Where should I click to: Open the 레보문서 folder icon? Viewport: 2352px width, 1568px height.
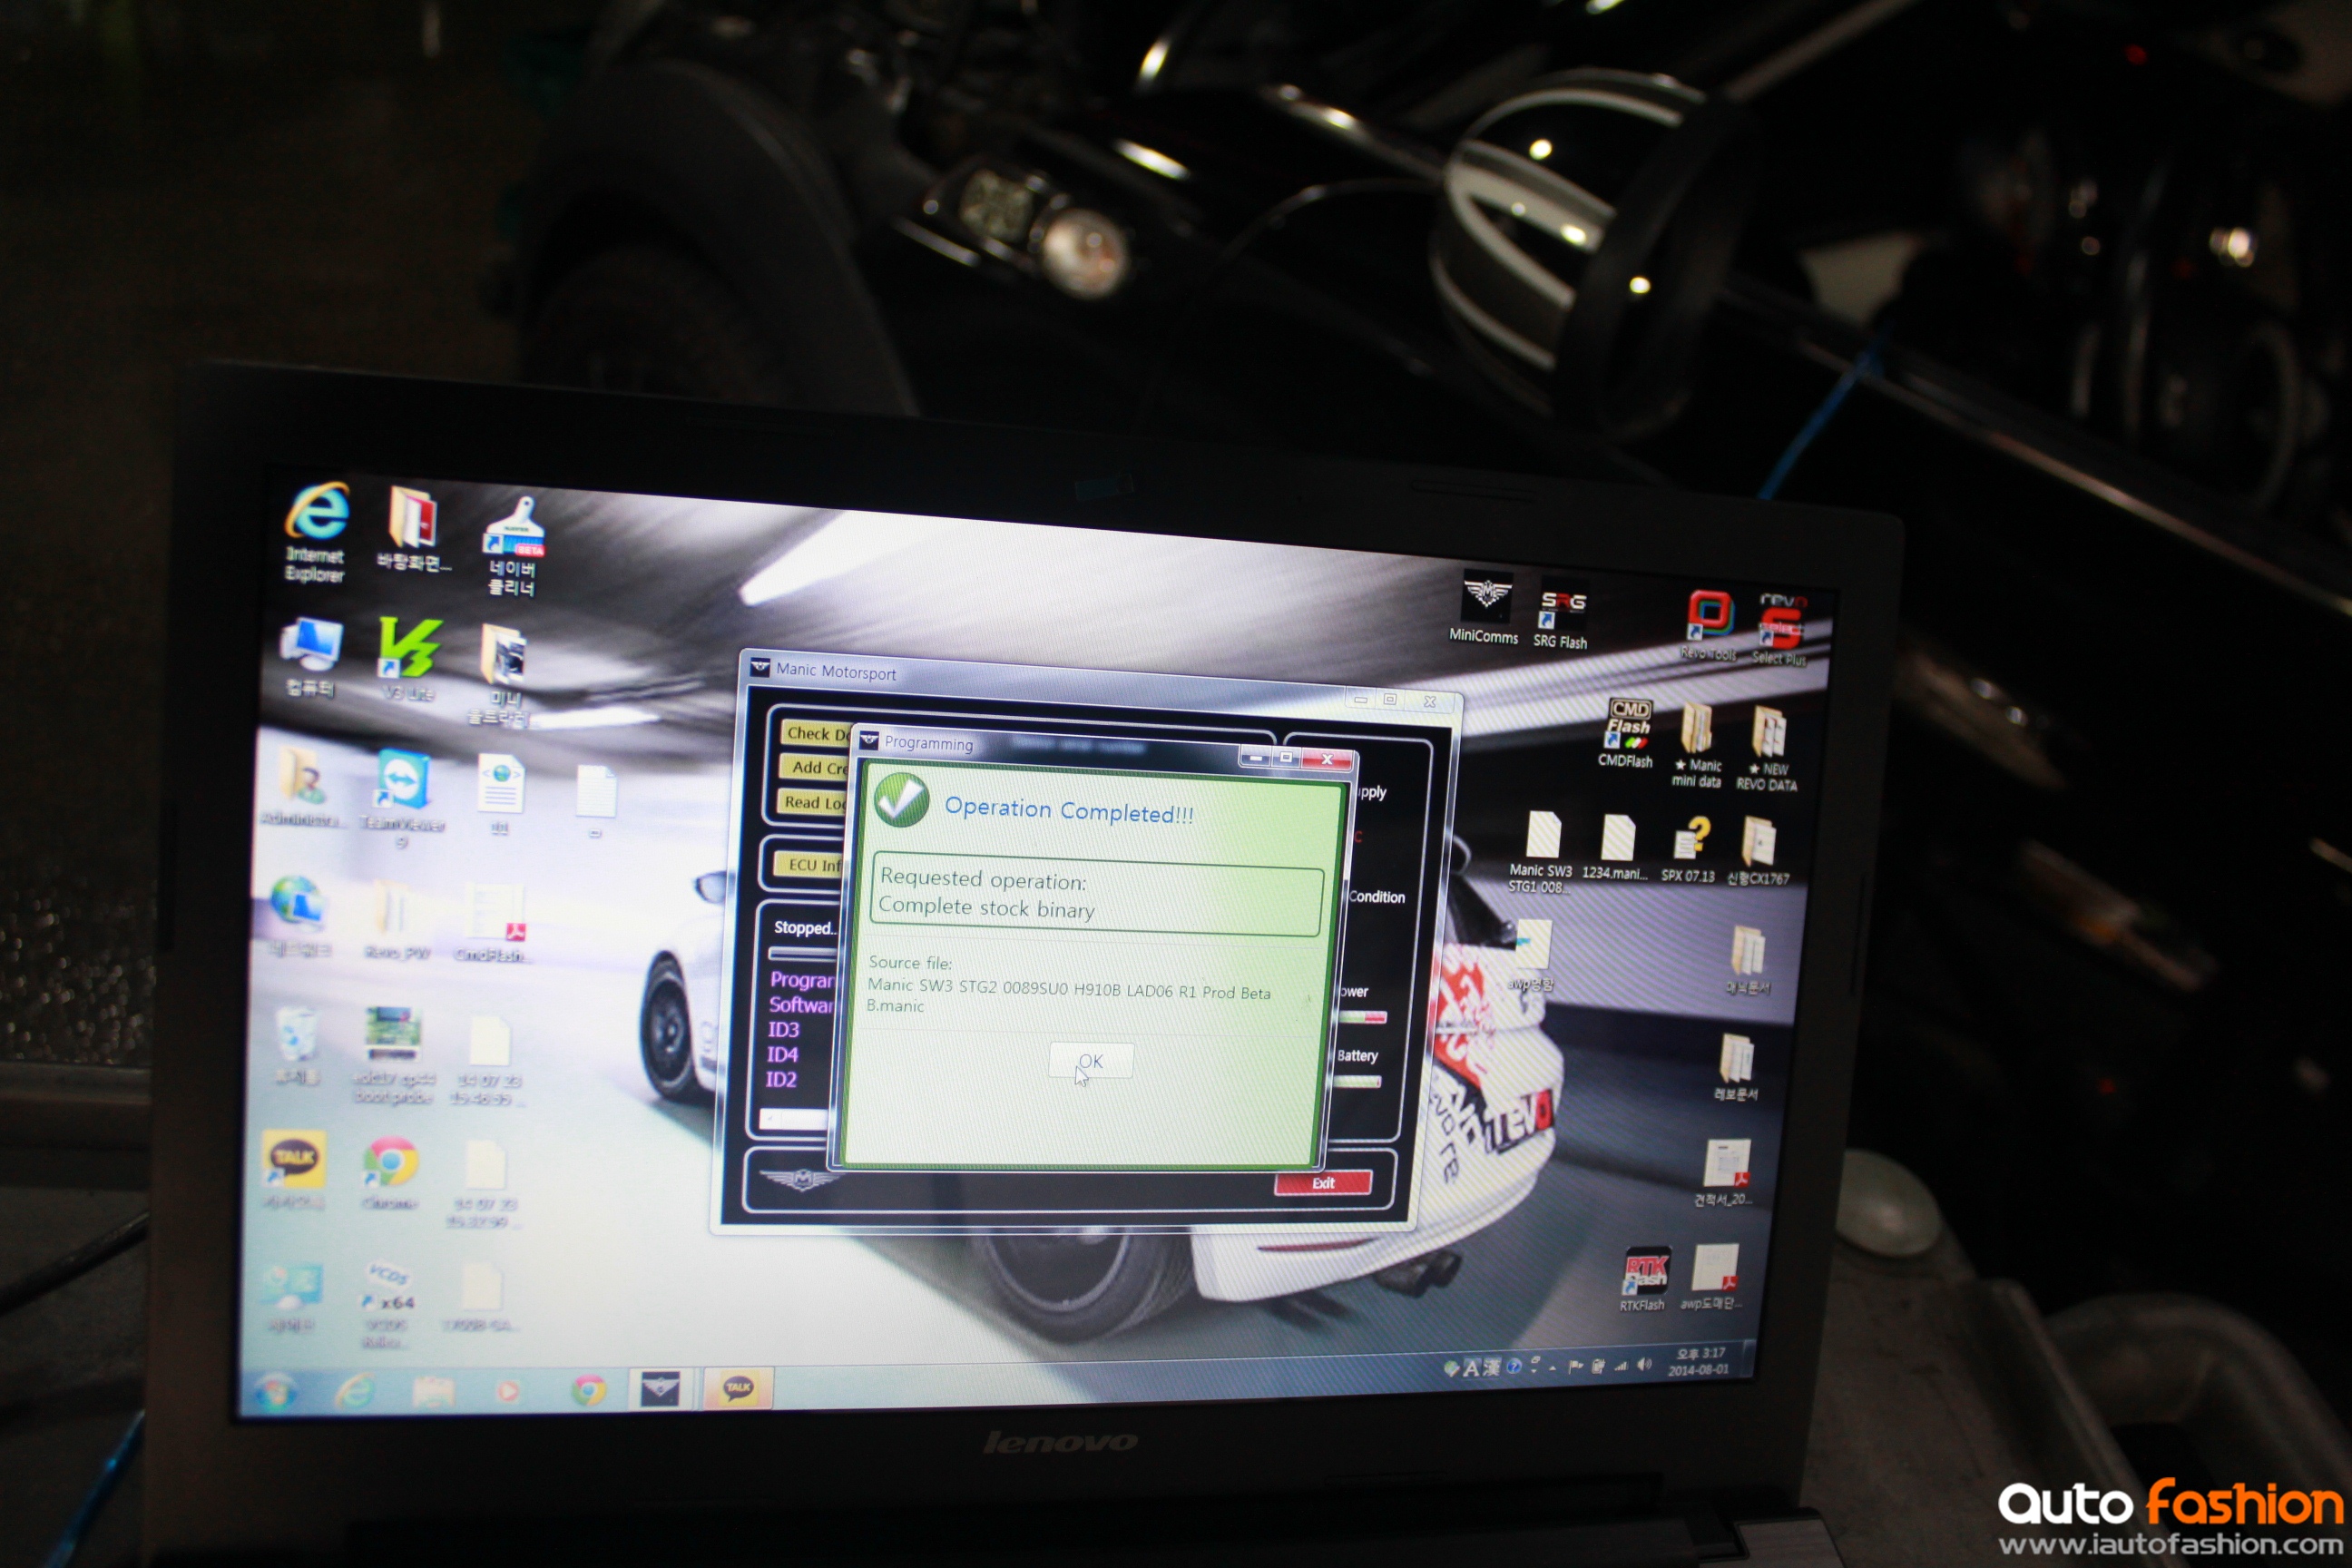coord(1737,1068)
